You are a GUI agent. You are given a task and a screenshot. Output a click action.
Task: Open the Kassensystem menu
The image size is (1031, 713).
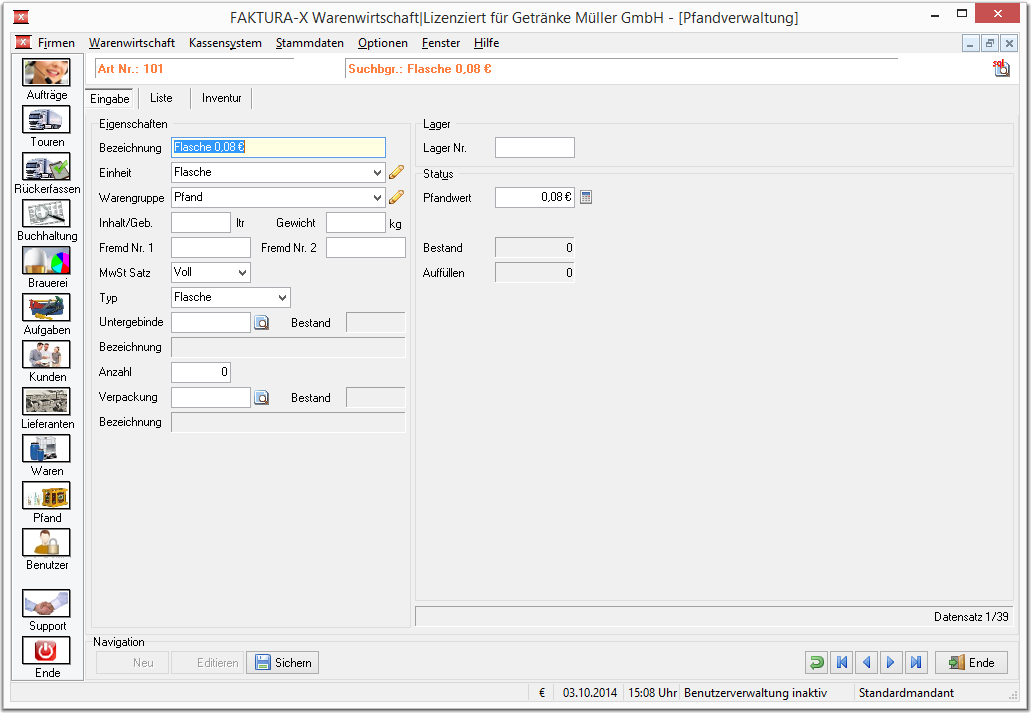point(225,43)
